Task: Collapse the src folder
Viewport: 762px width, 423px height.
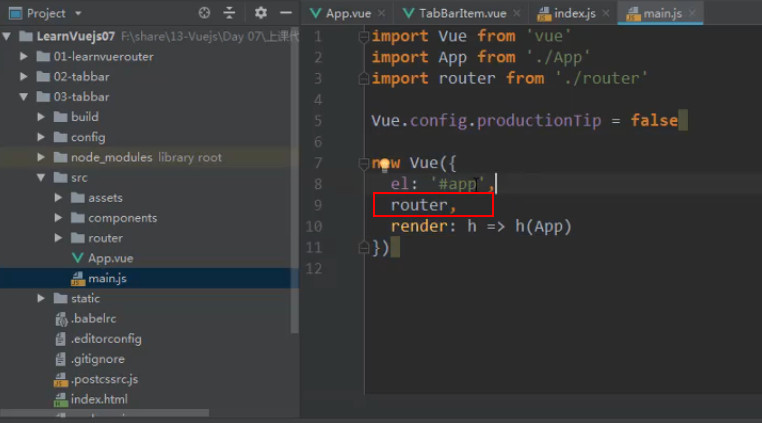Action: click(41, 177)
